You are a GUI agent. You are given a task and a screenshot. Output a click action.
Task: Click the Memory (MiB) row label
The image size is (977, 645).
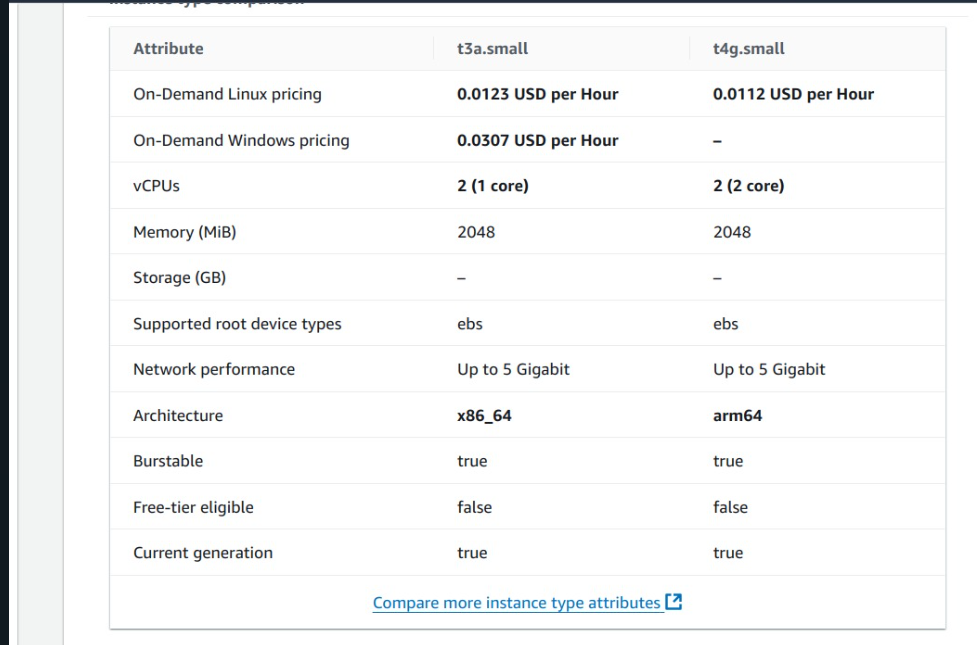pyautogui.click(x=184, y=232)
